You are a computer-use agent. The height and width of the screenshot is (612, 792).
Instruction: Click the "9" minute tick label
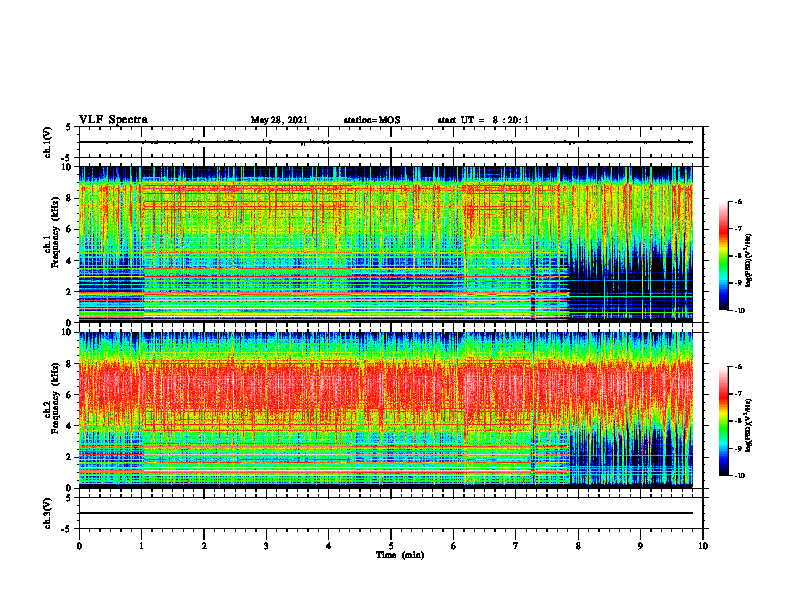click(x=640, y=546)
